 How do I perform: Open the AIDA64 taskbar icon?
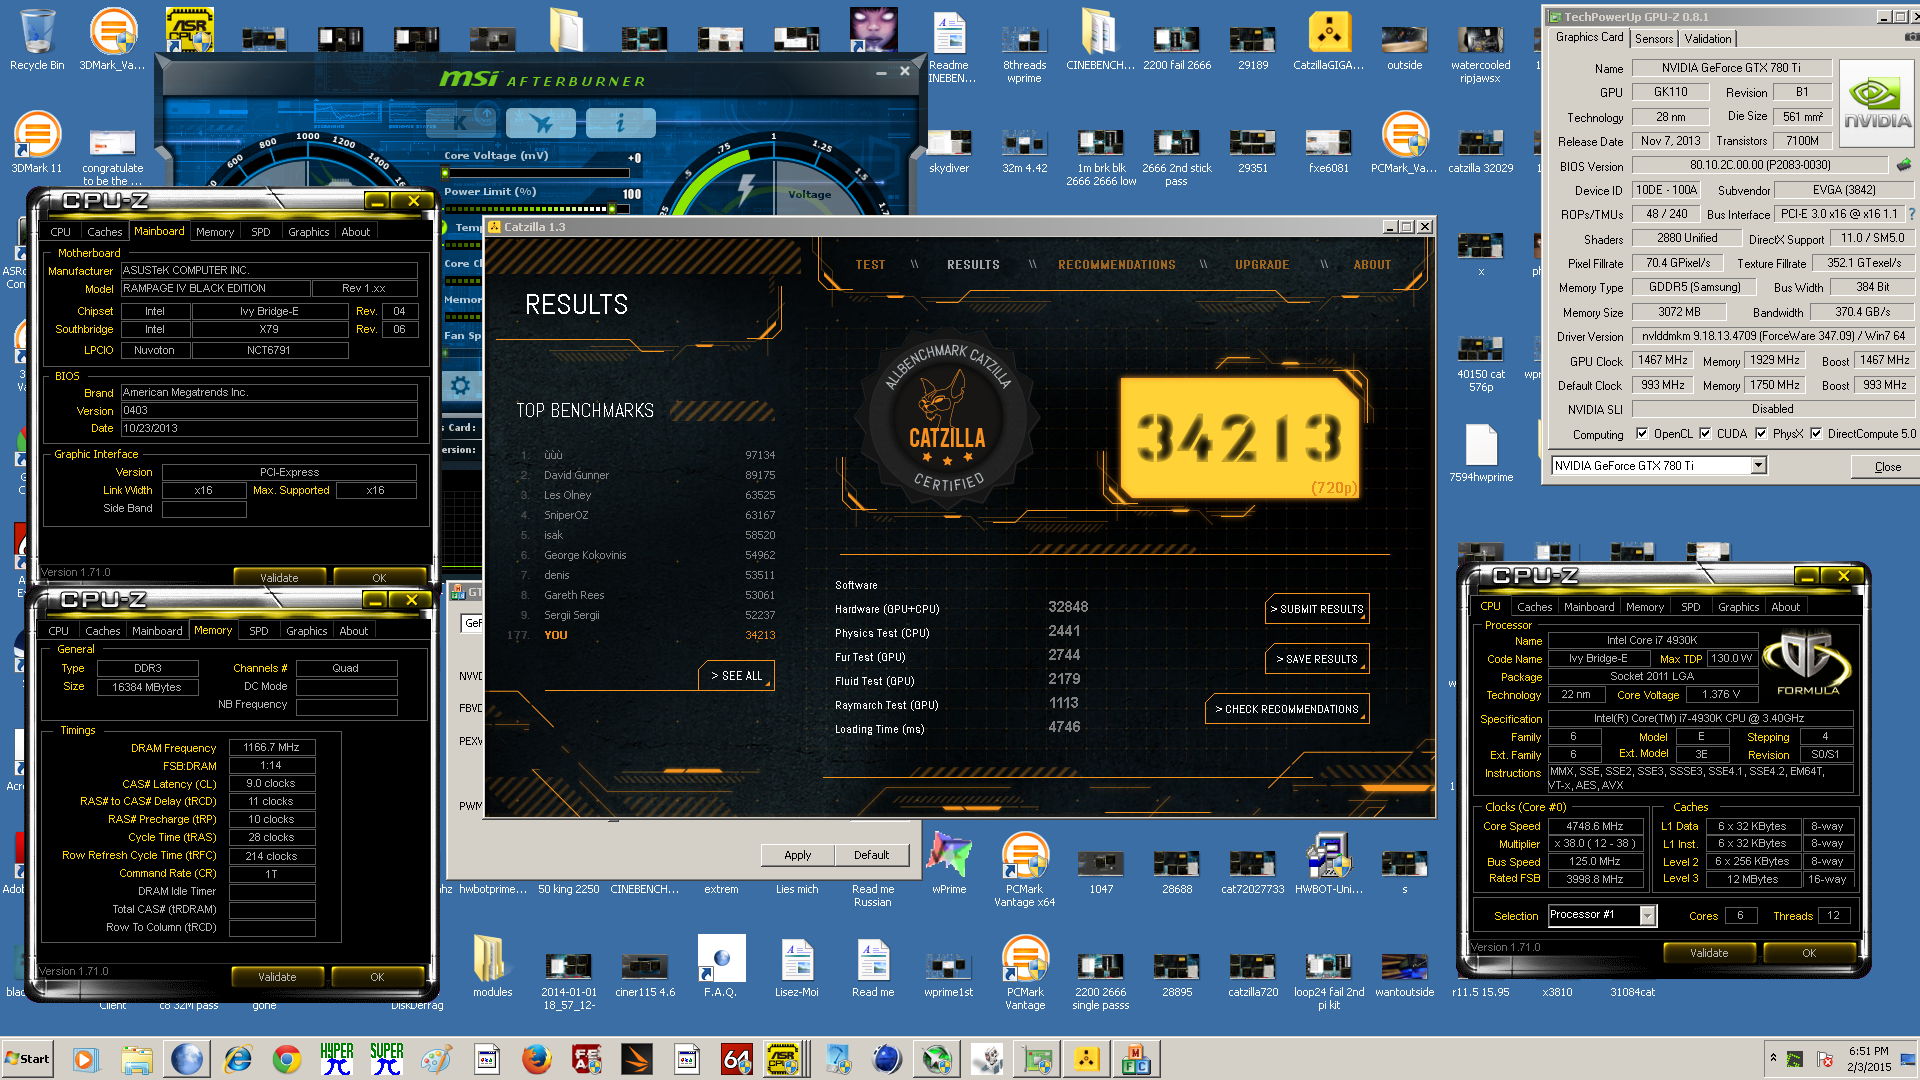737,1059
